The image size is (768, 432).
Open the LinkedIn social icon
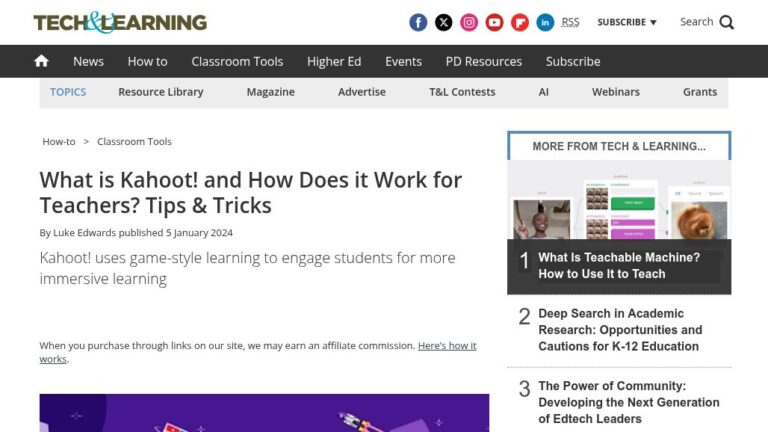point(545,22)
